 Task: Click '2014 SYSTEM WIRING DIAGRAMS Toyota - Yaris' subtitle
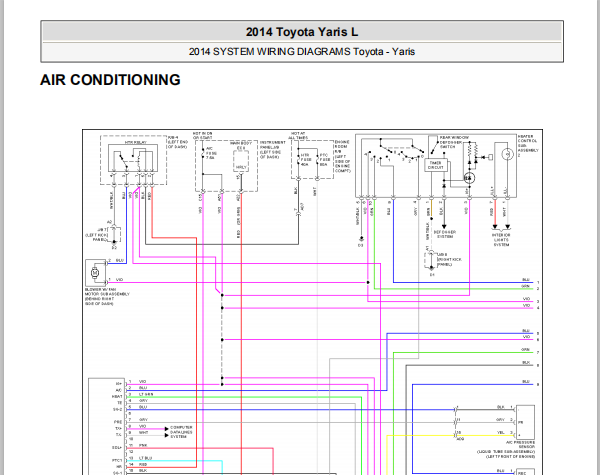tap(302, 52)
